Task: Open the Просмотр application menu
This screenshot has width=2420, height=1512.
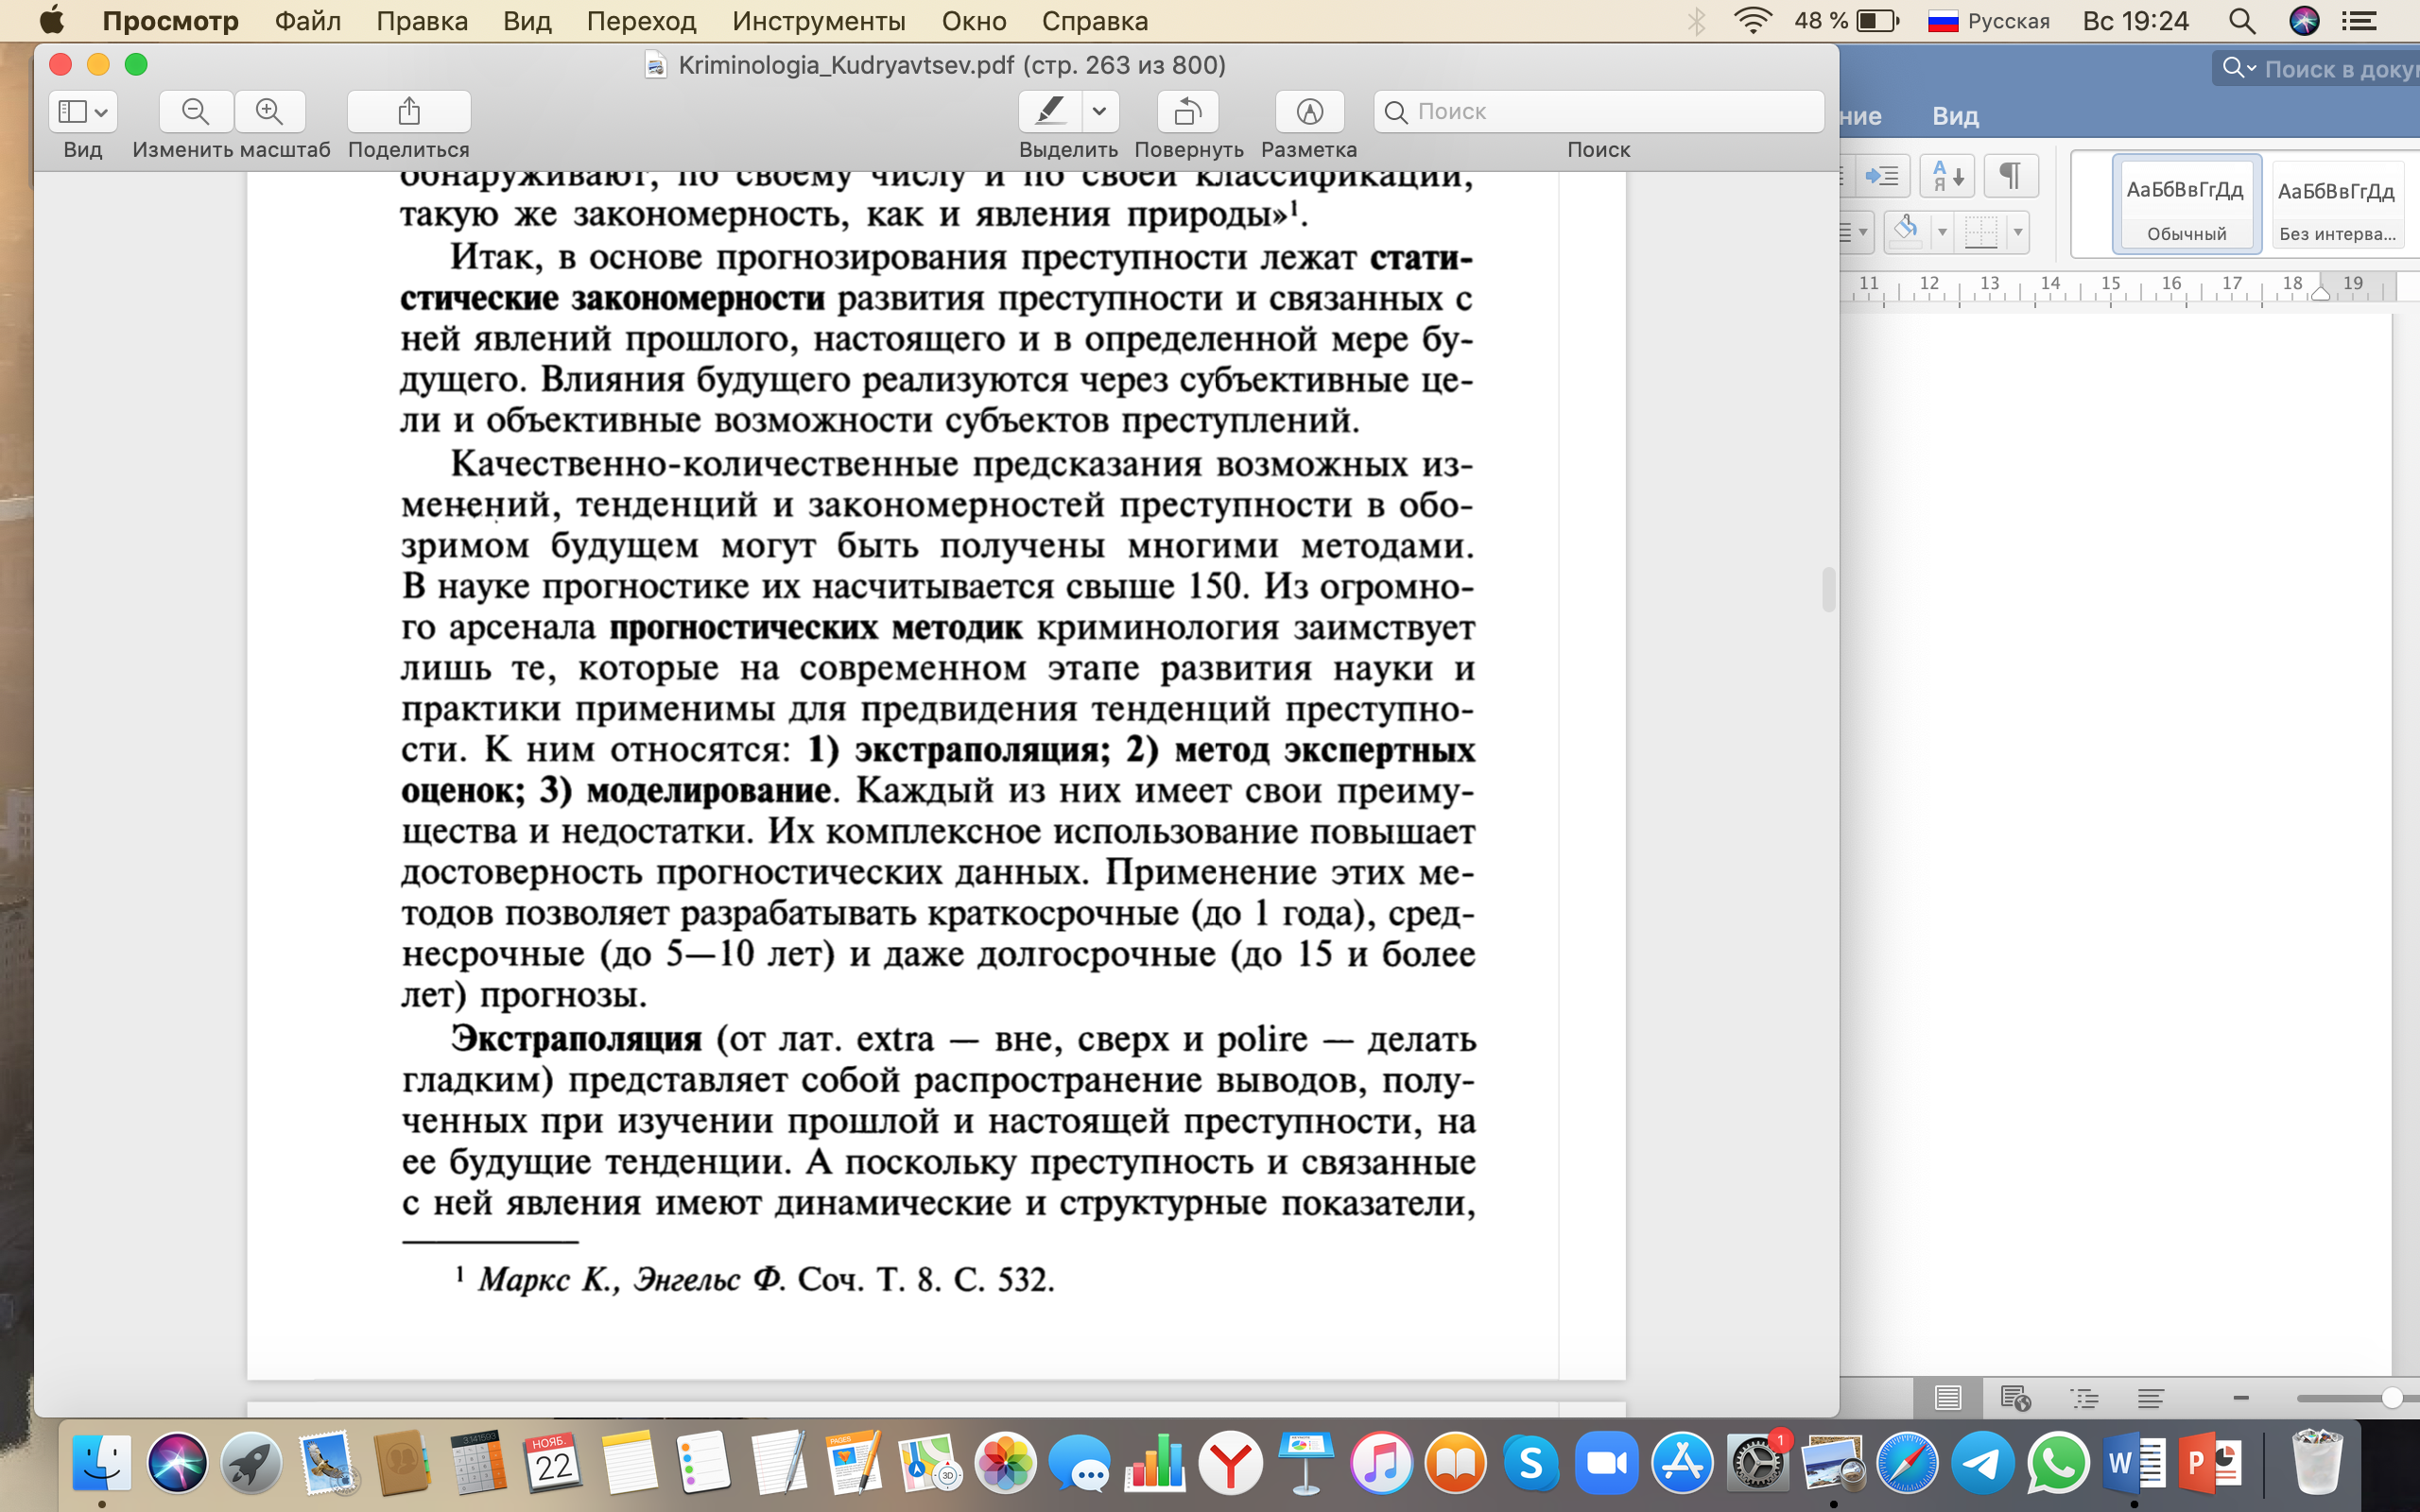Action: click(170, 21)
